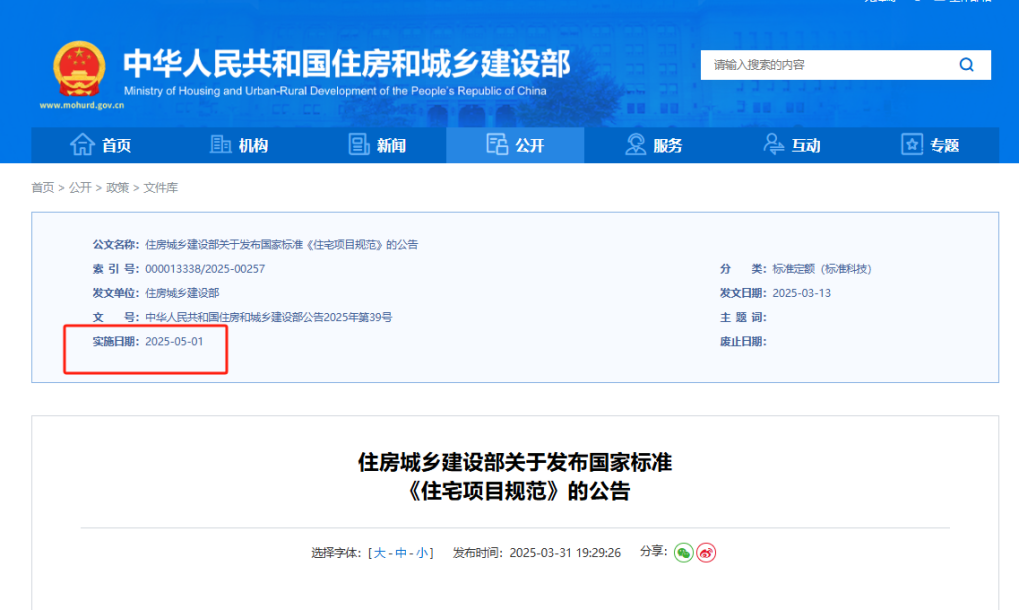This screenshot has width=1019, height=610.
Task: Click the star icon beside 专题
Action: click(x=912, y=145)
